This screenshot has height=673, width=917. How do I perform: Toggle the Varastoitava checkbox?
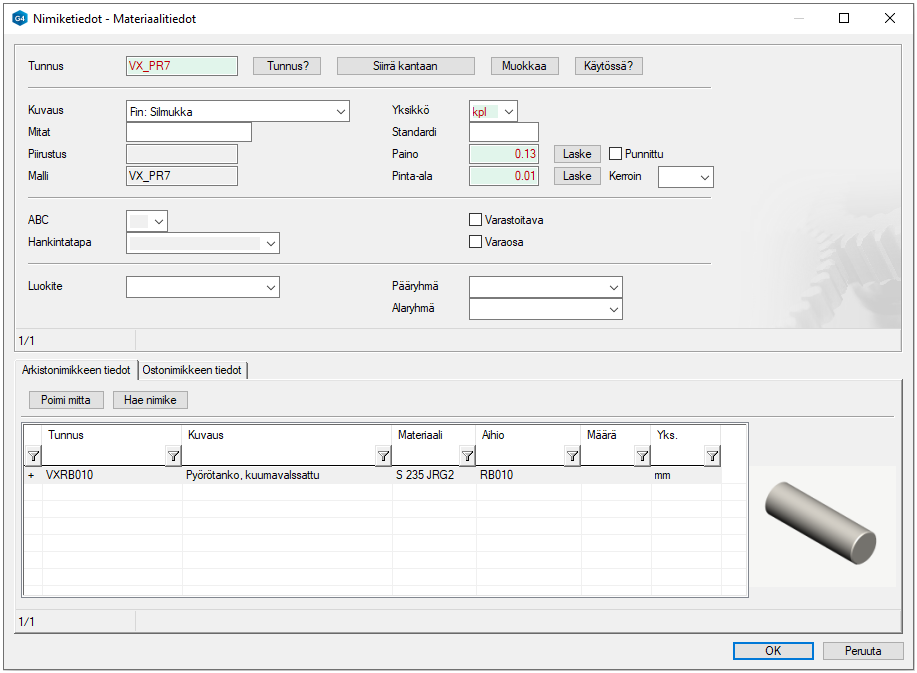click(x=476, y=220)
